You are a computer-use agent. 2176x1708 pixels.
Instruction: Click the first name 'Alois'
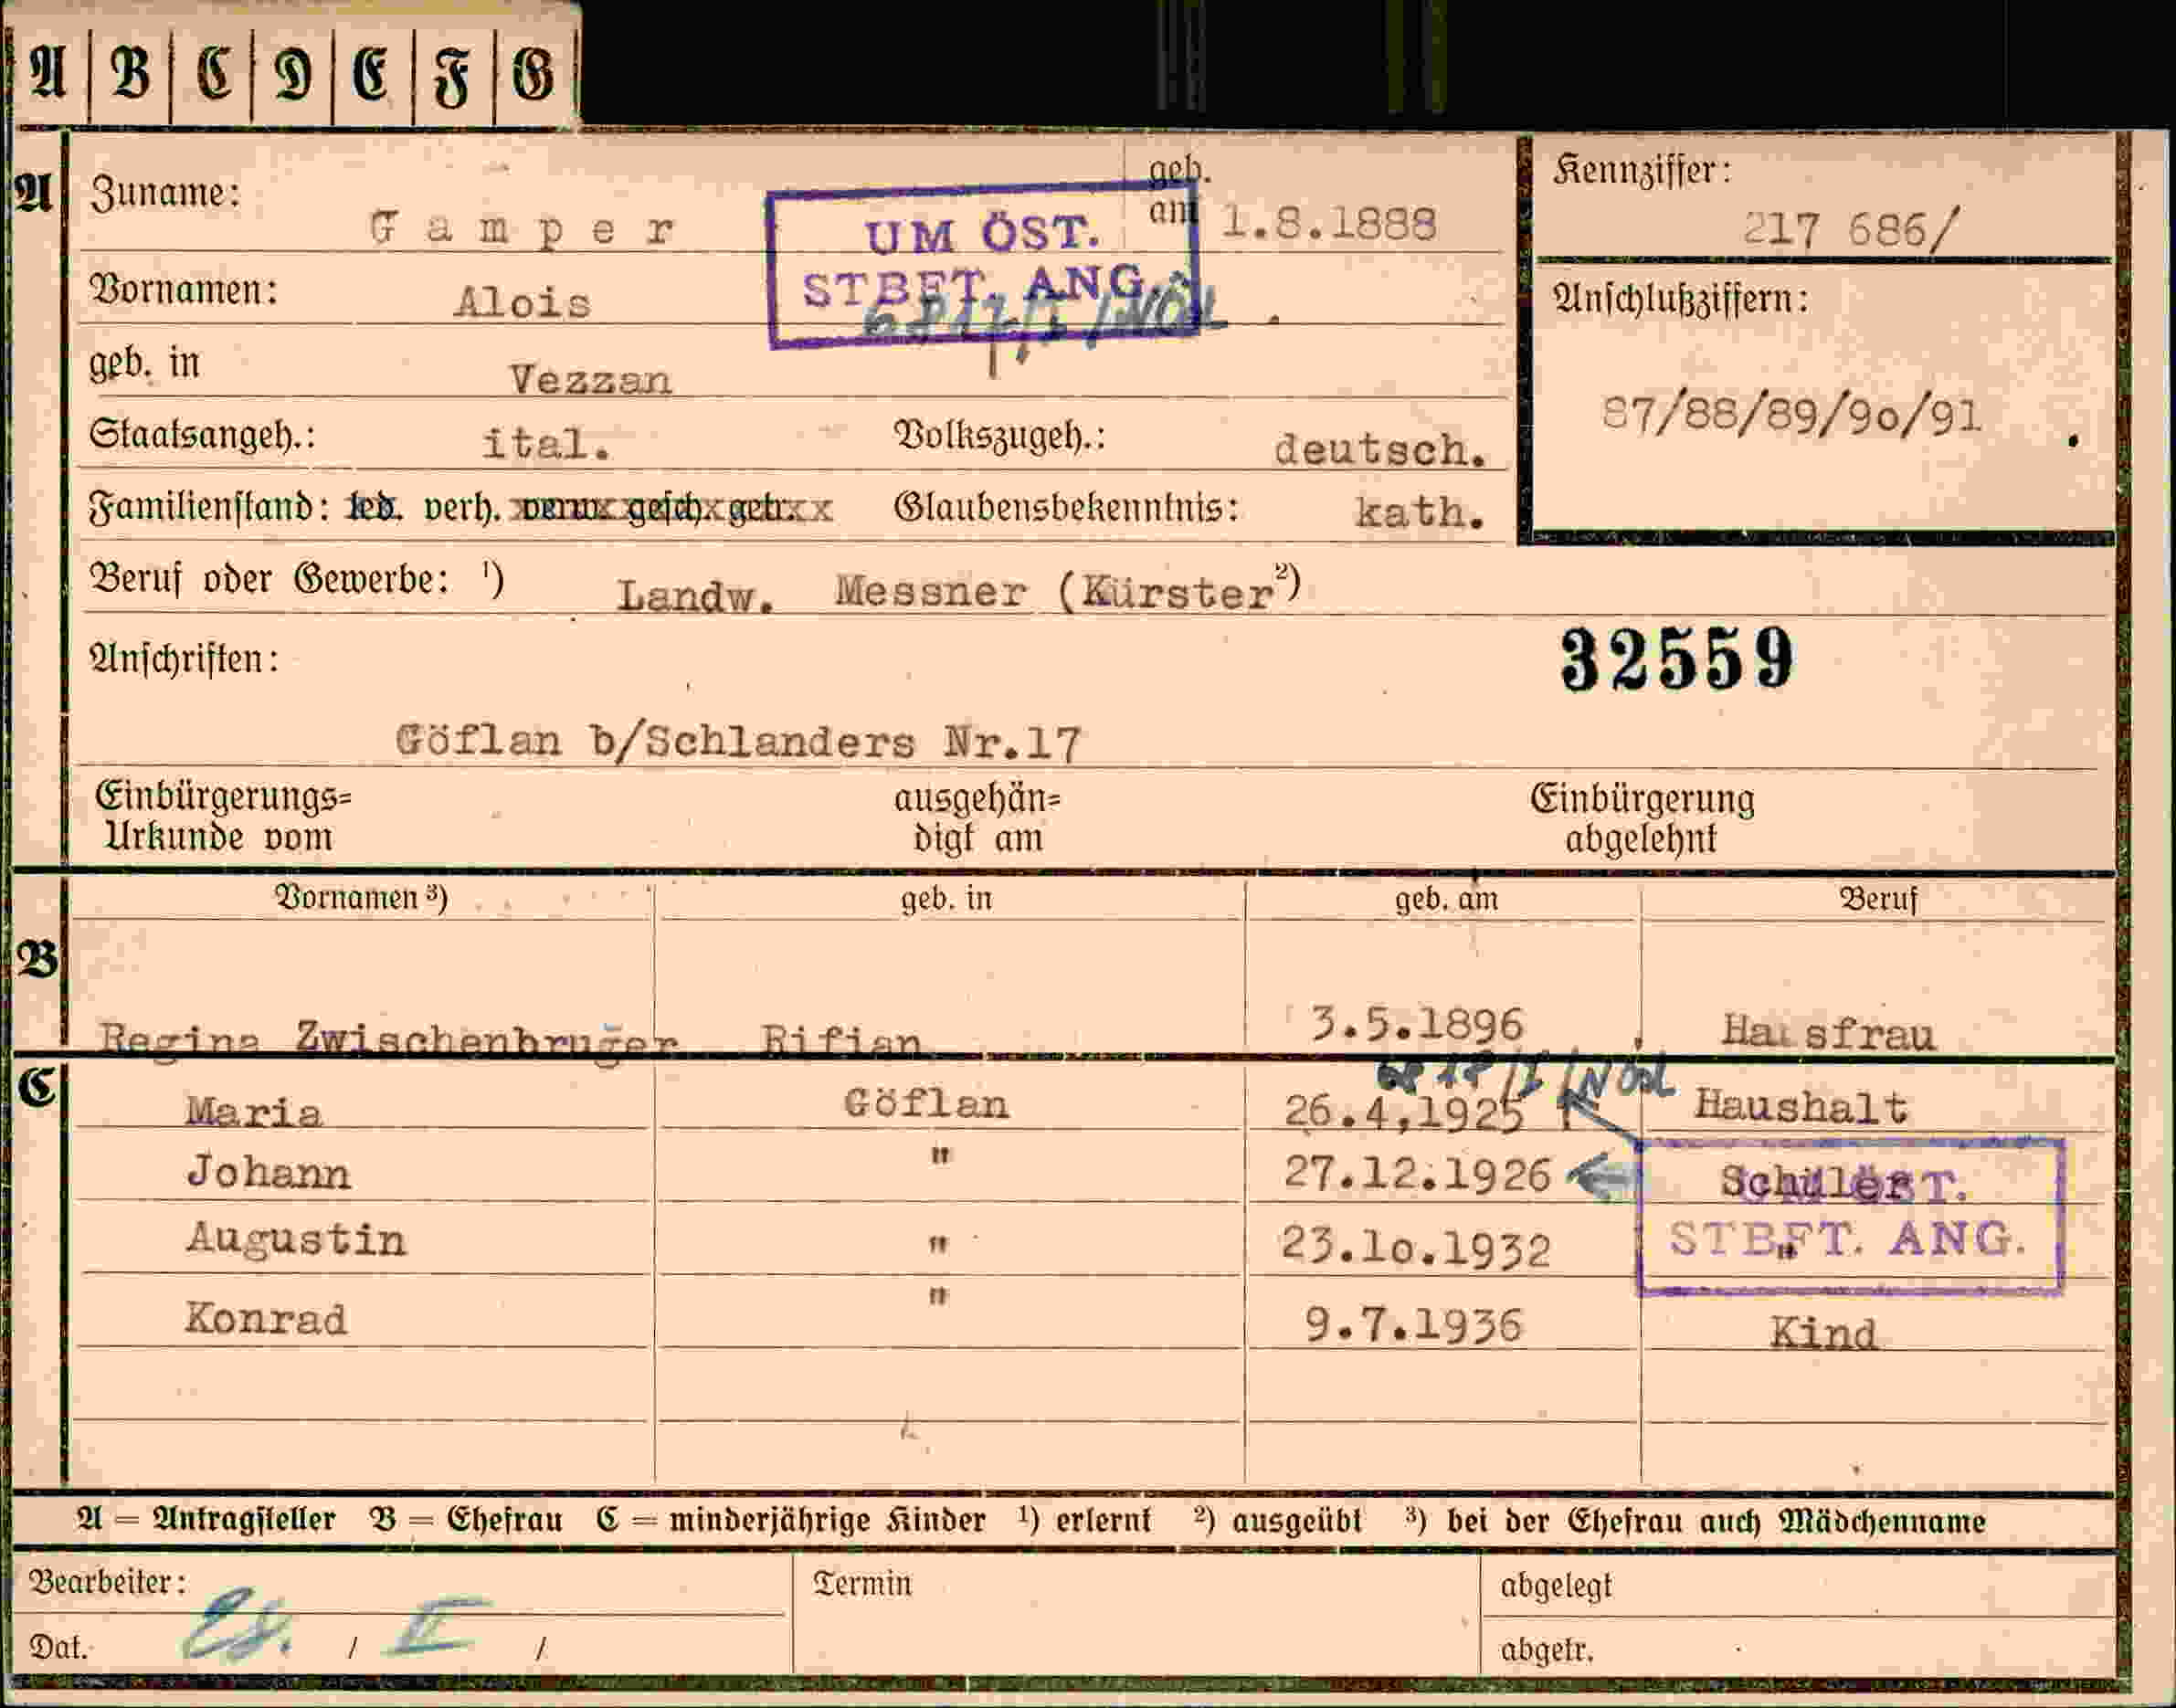tap(523, 302)
